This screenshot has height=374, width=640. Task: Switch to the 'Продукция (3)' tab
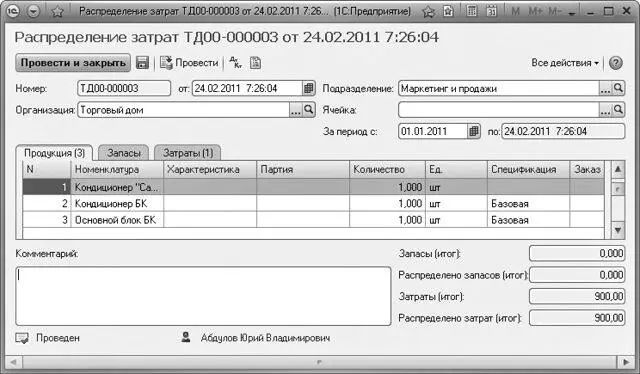(x=54, y=153)
